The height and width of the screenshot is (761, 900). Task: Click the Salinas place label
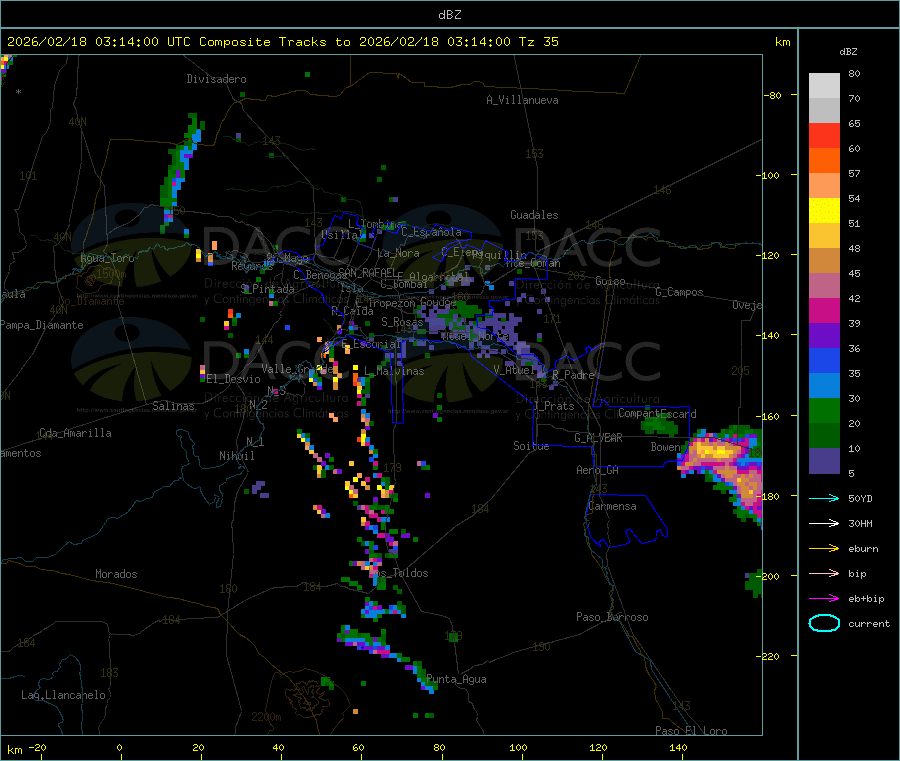click(173, 406)
